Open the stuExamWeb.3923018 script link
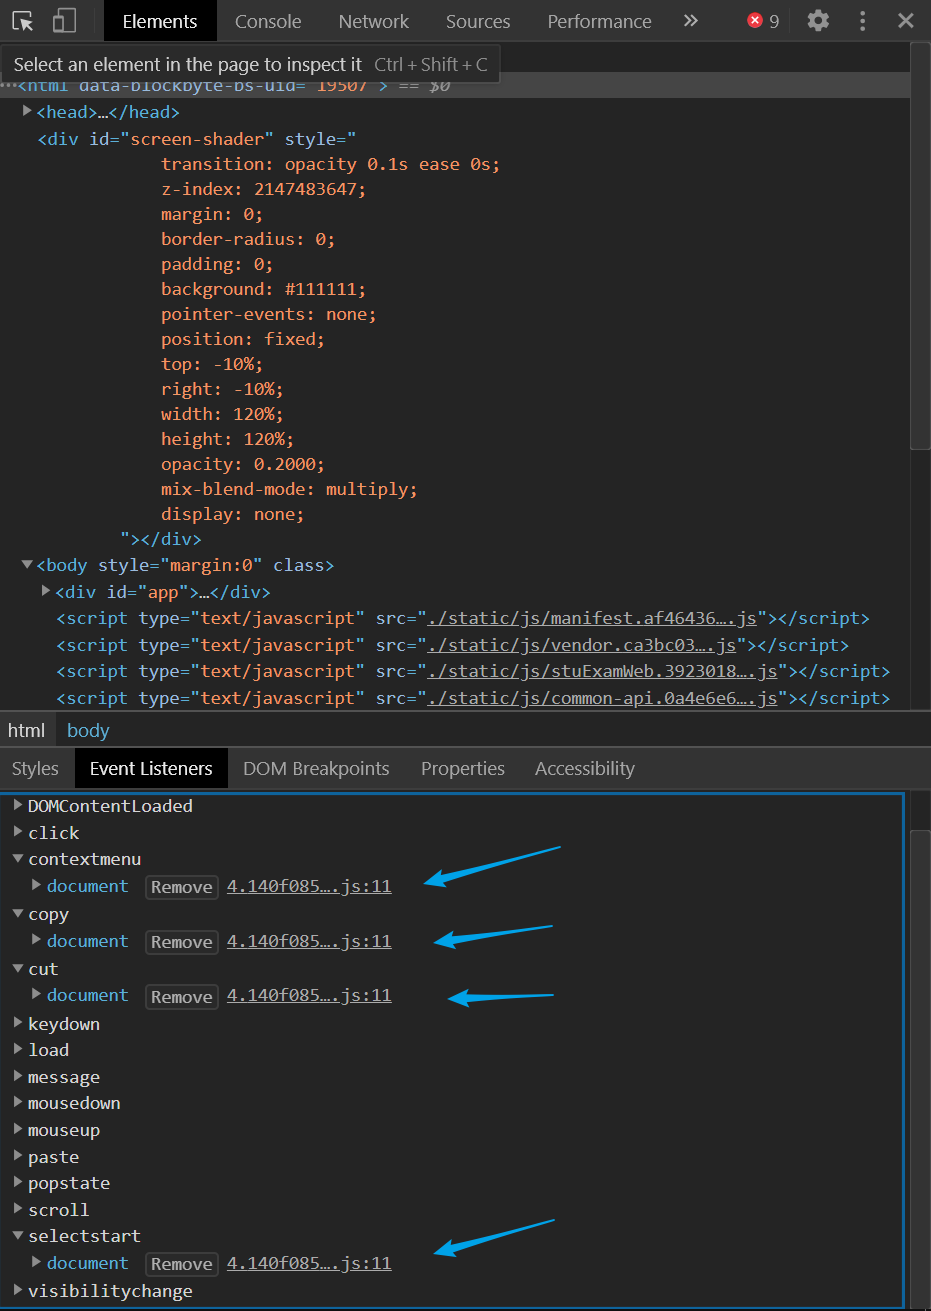Image resolution: width=931 pixels, height=1311 pixels. tap(602, 671)
